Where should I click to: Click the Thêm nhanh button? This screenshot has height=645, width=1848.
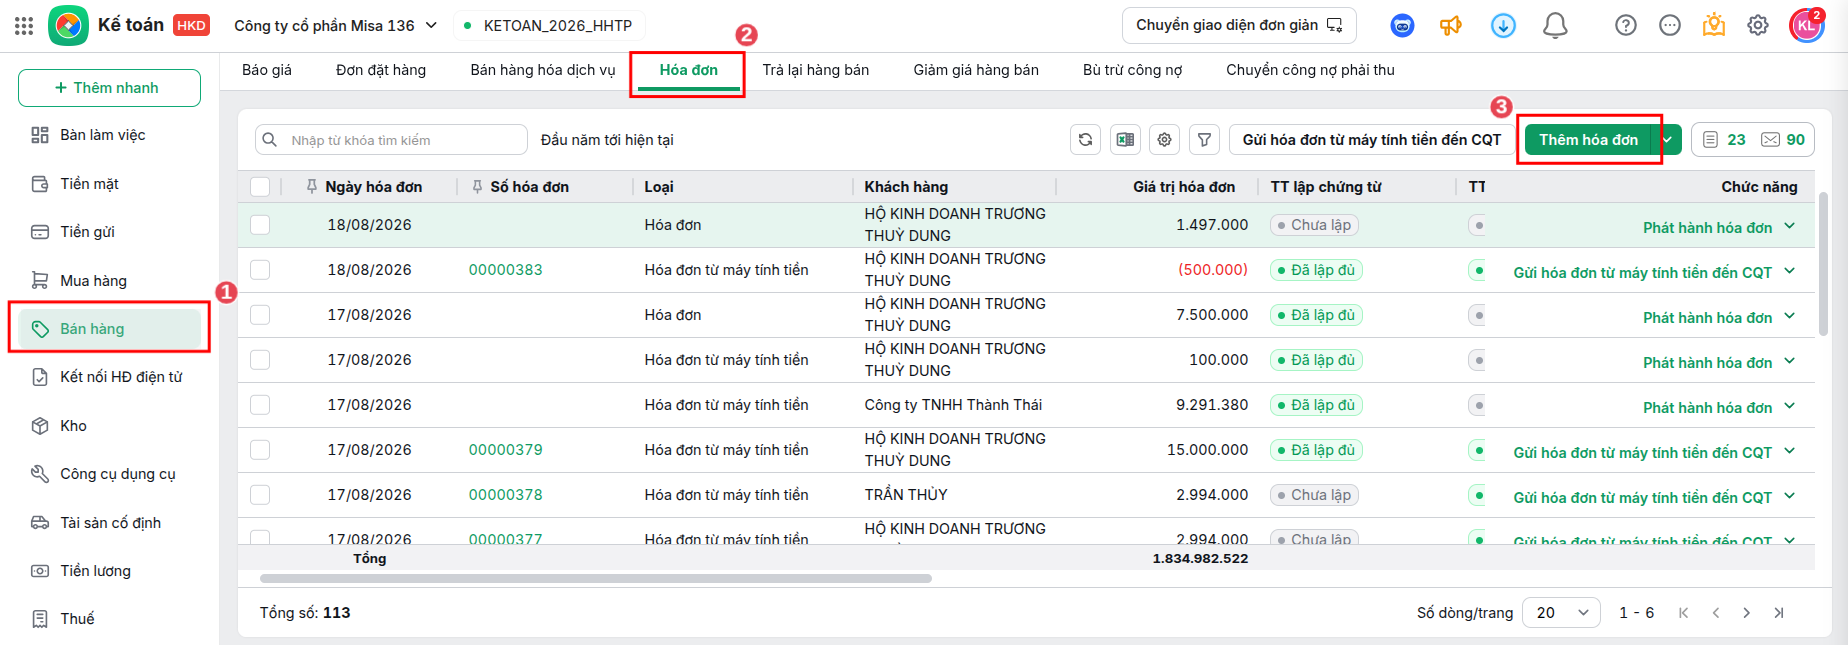[x=109, y=88]
